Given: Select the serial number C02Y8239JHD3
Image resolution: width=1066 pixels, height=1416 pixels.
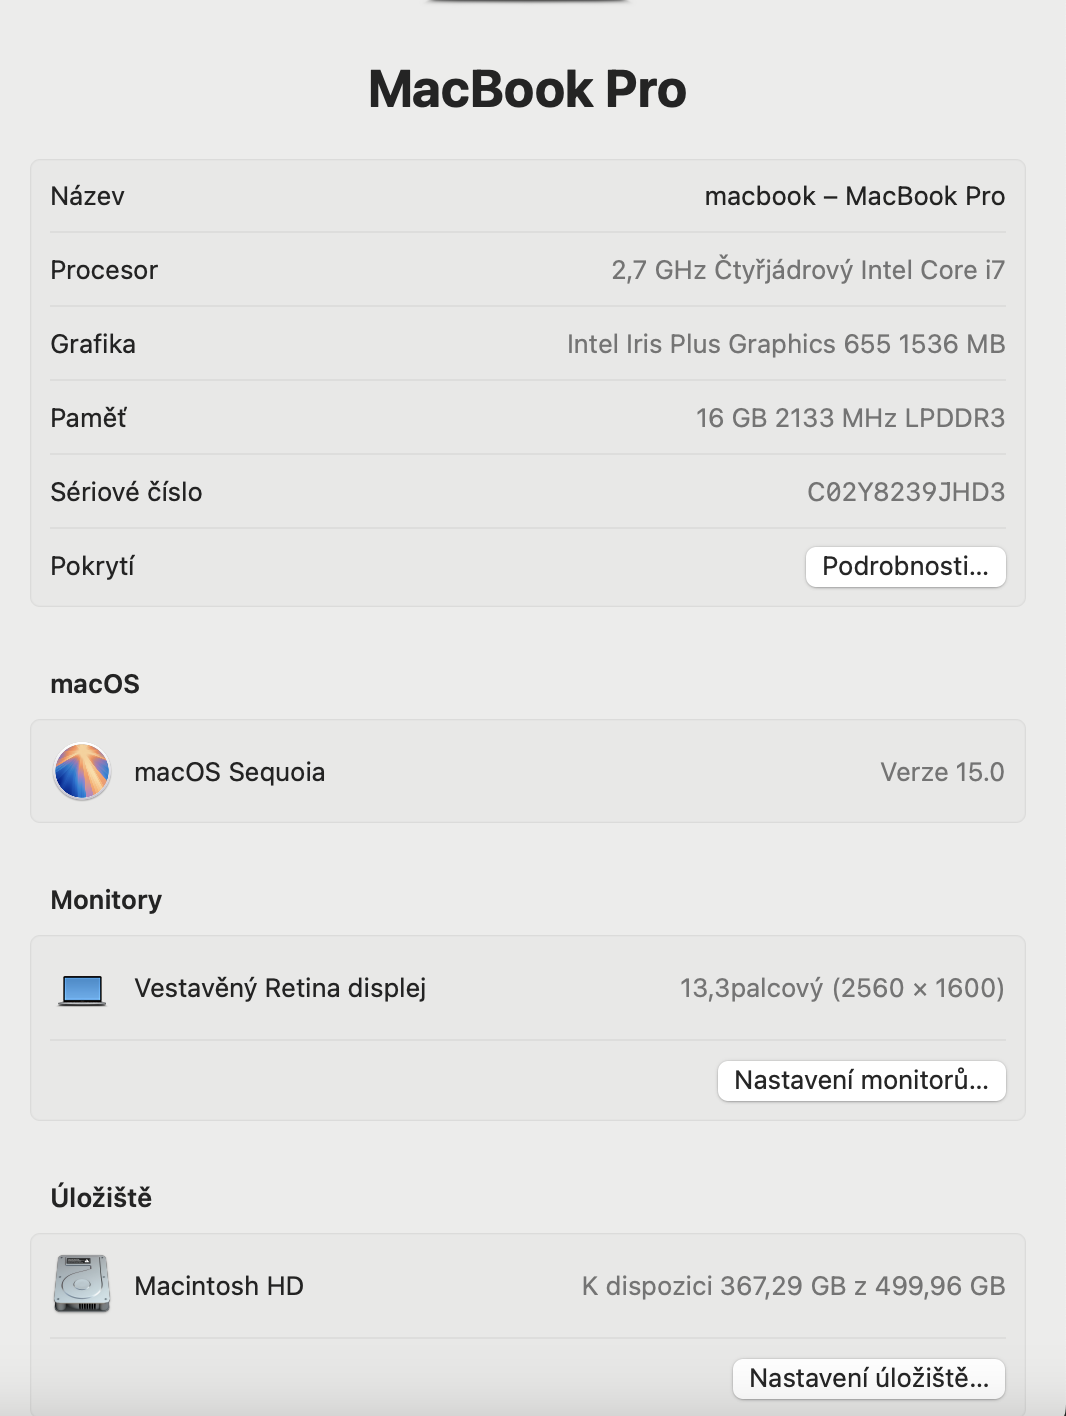Looking at the screenshot, I should click(905, 492).
